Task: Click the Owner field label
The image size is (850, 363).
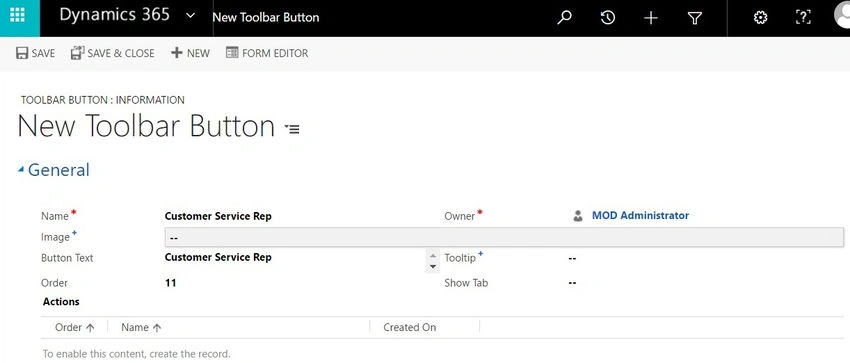Action: click(x=460, y=216)
